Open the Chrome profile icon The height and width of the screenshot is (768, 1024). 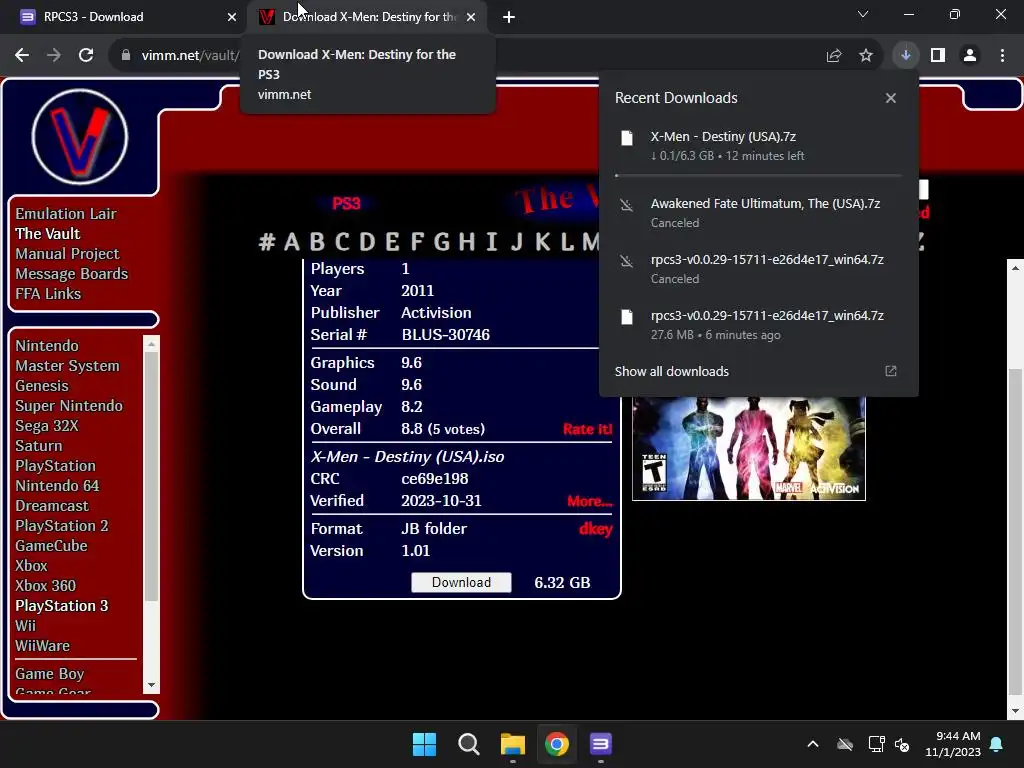(x=970, y=56)
